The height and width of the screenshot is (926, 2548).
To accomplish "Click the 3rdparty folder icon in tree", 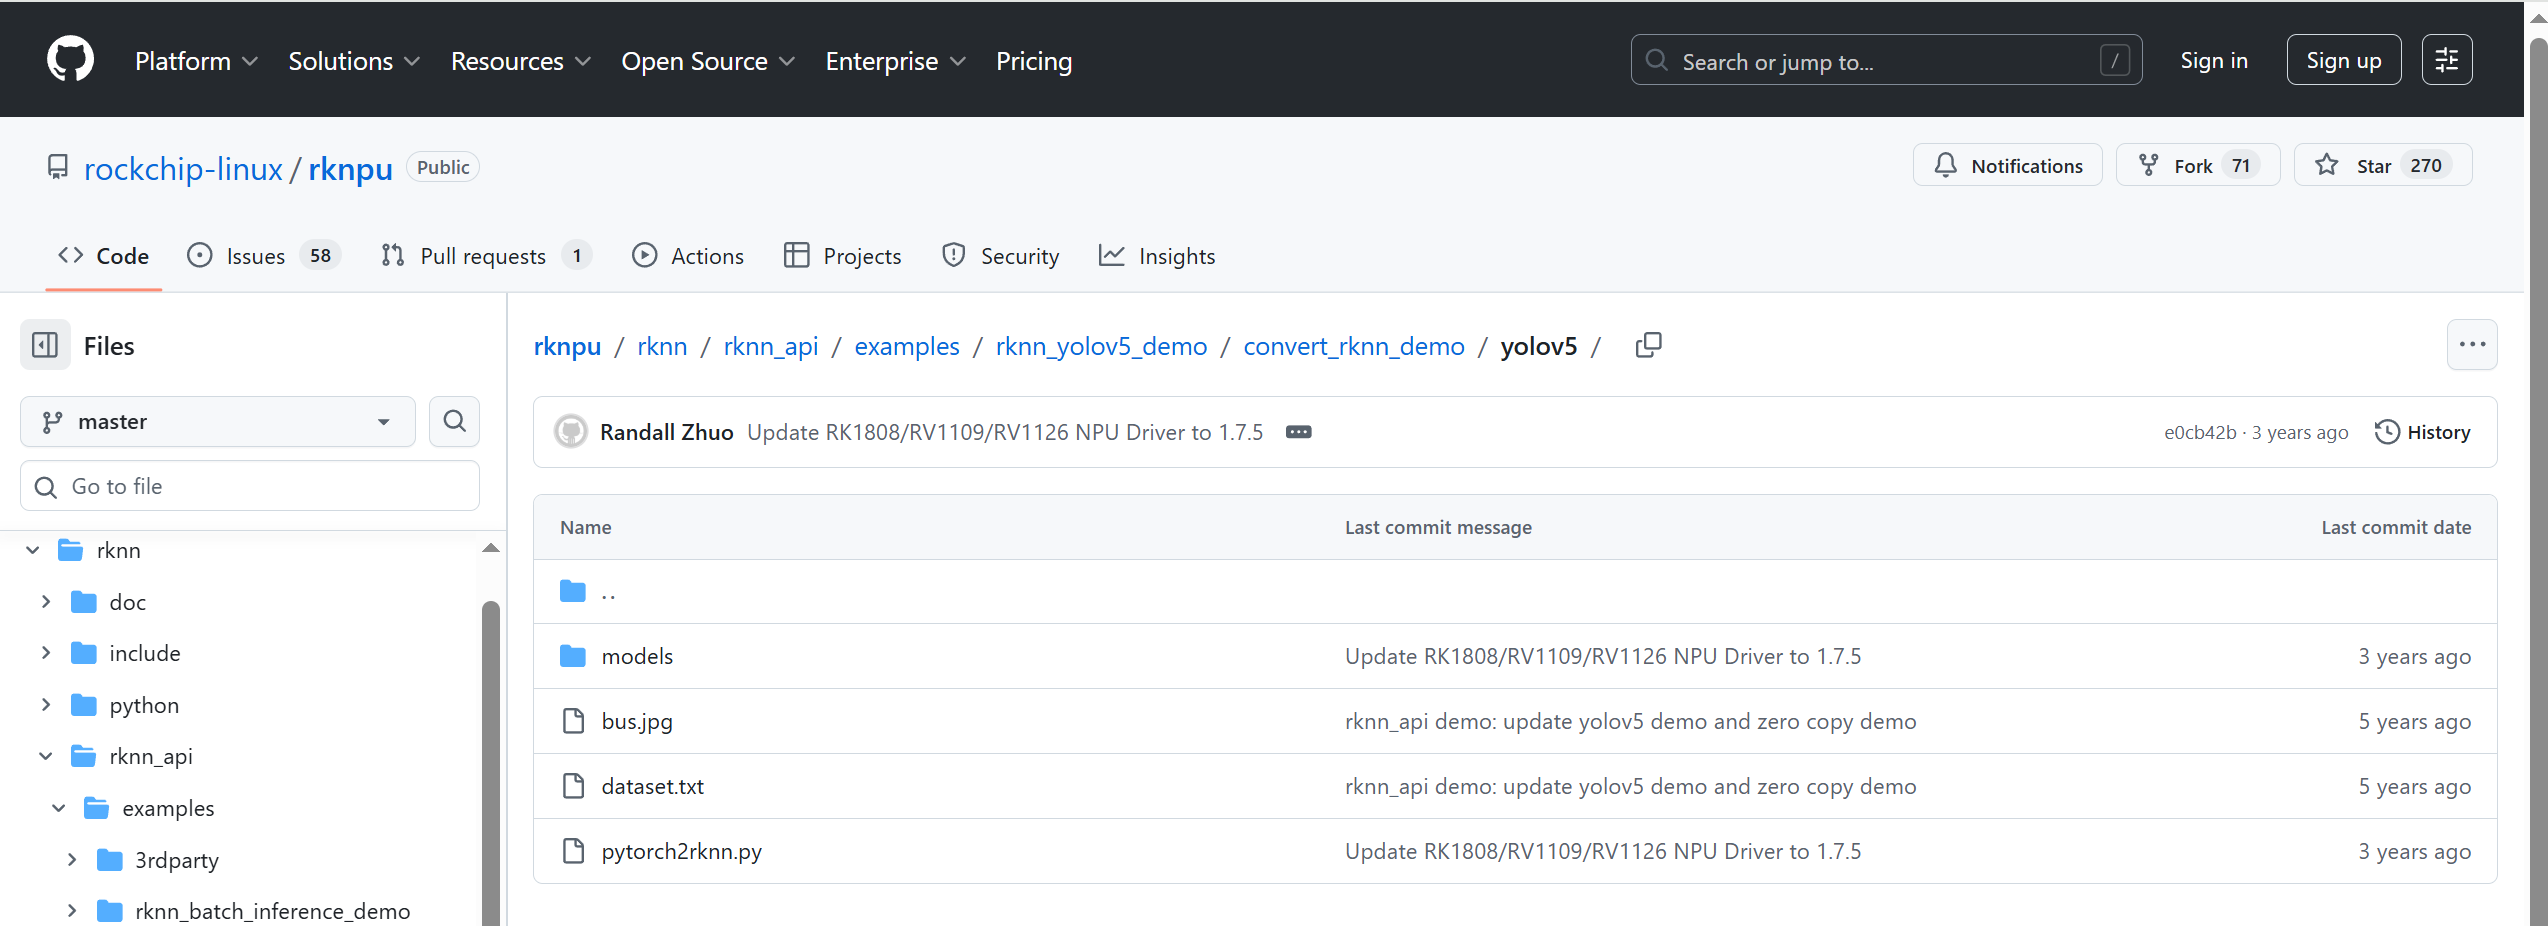I will pos(110,860).
